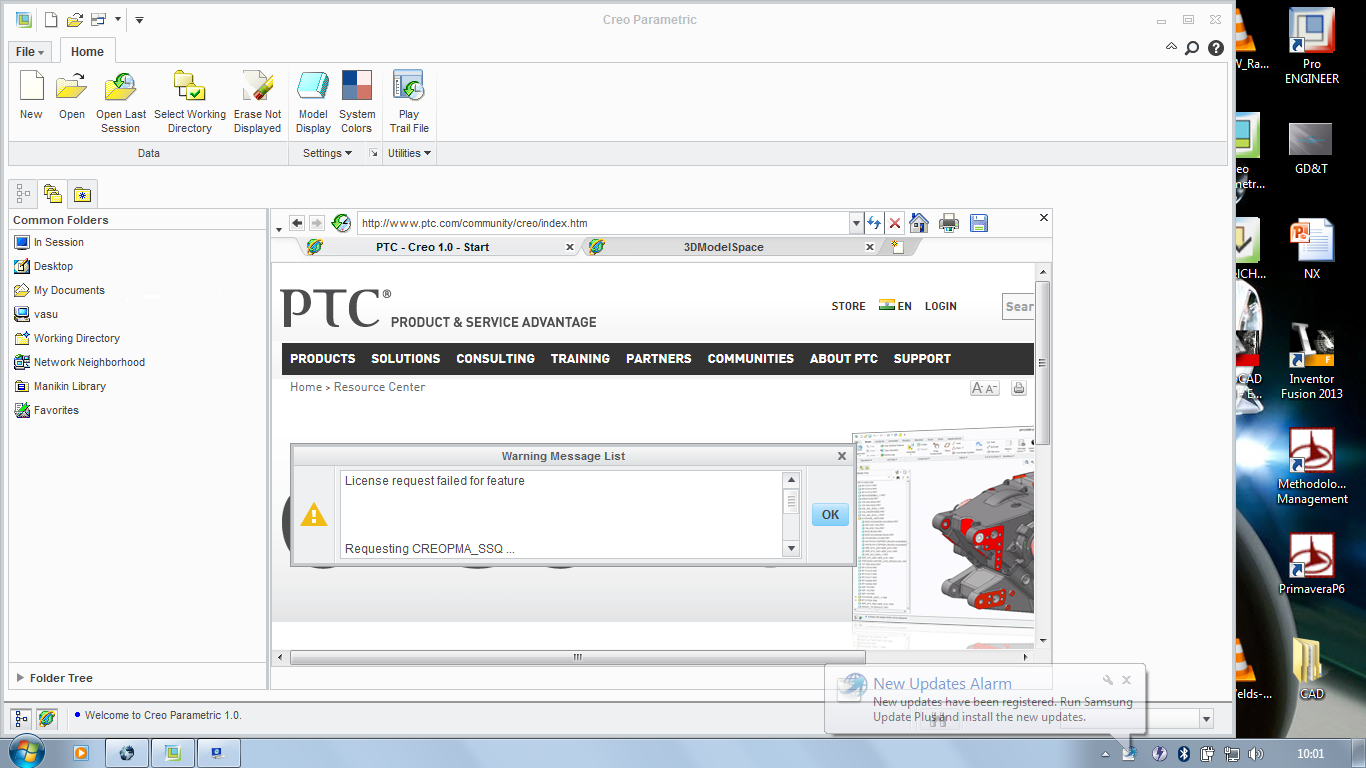Open PRODUCTS in the PTC site menu
The image size is (1366, 768).
[322, 358]
